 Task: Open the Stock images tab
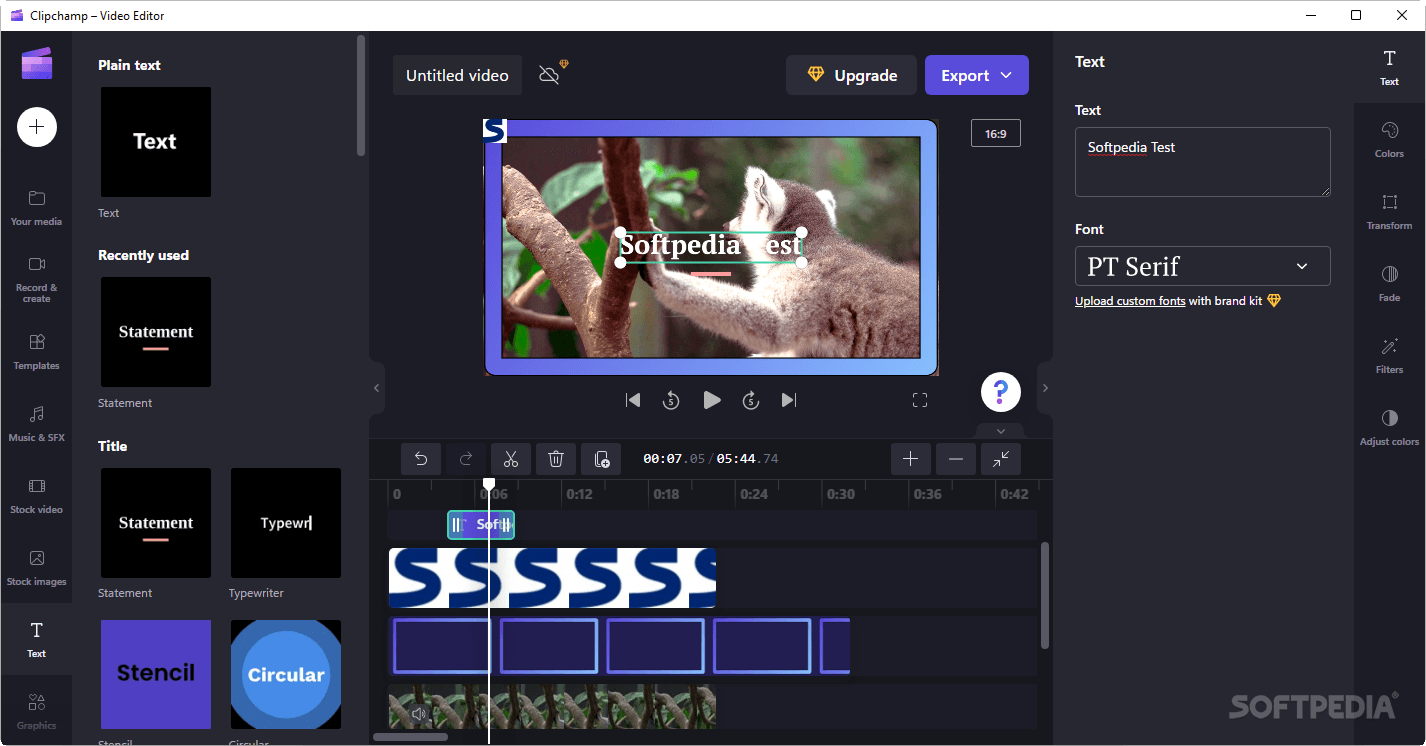(x=36, y=566)
